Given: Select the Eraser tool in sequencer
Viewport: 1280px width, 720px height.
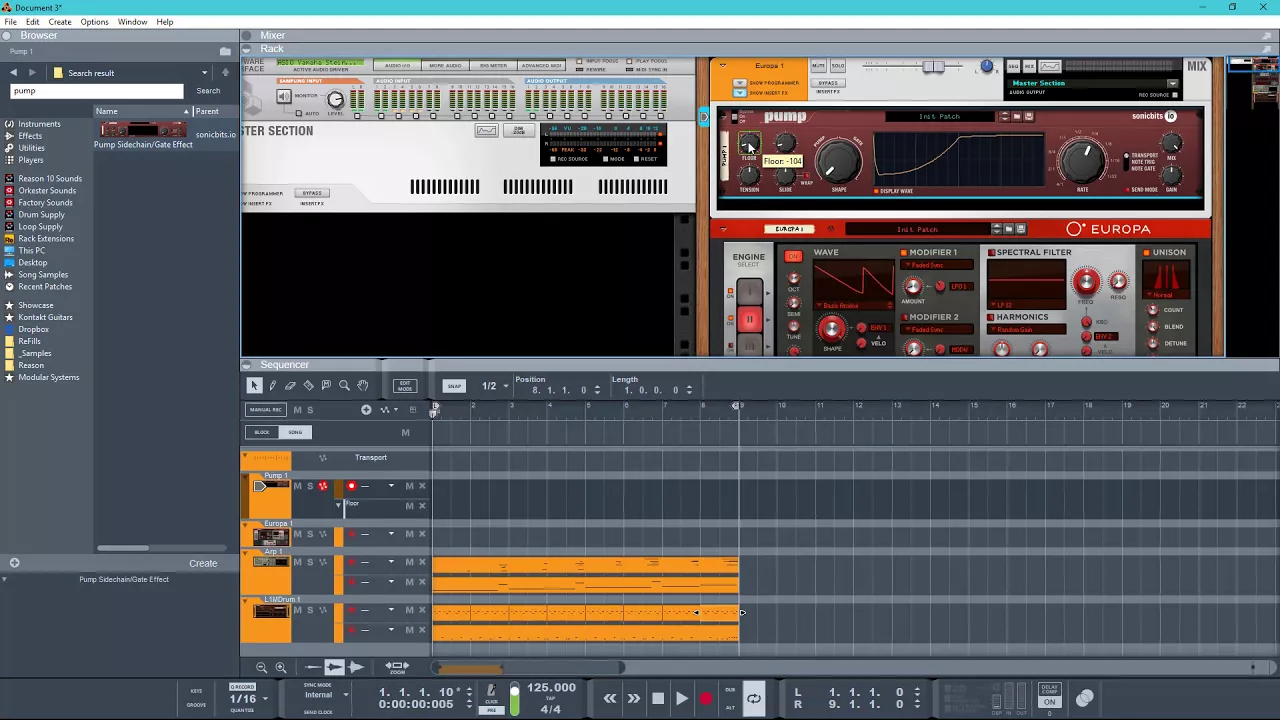Looking at the screenshot, I should pos(290,386).
